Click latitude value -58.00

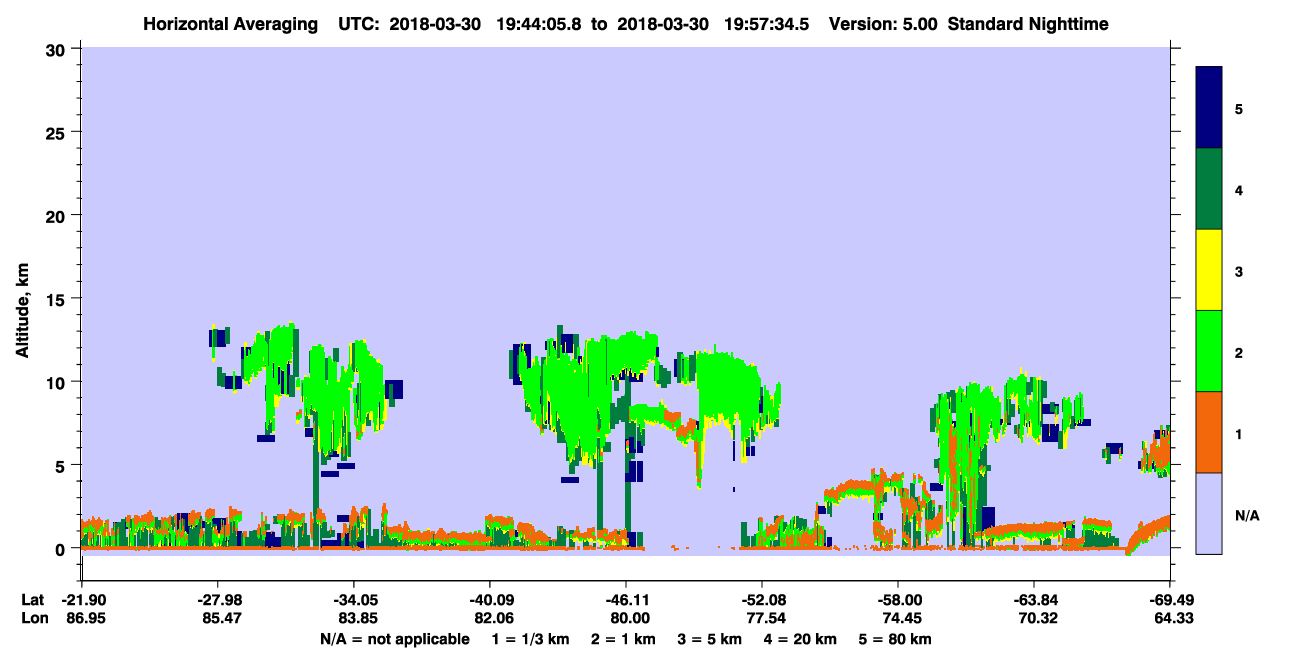[897, 600]
